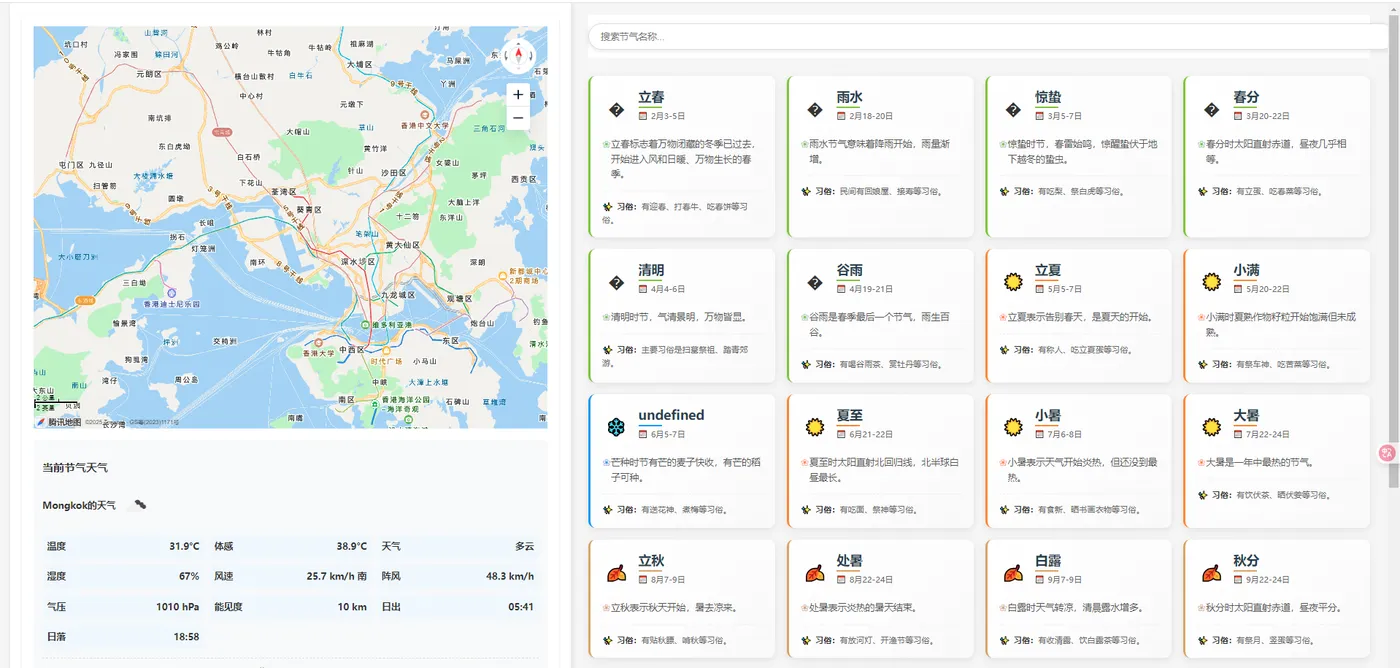
Task: Open the undefined card title
Action: tap(671, 415)
